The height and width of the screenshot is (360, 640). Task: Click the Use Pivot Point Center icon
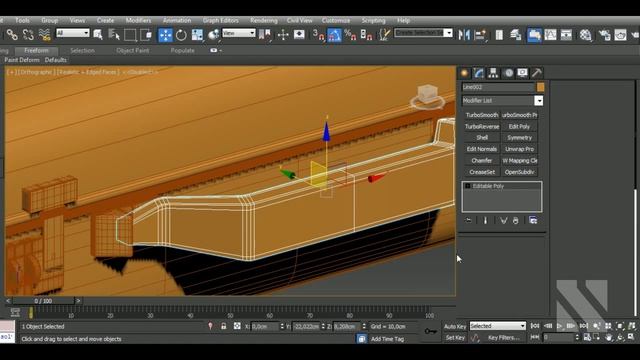[265, 35]
